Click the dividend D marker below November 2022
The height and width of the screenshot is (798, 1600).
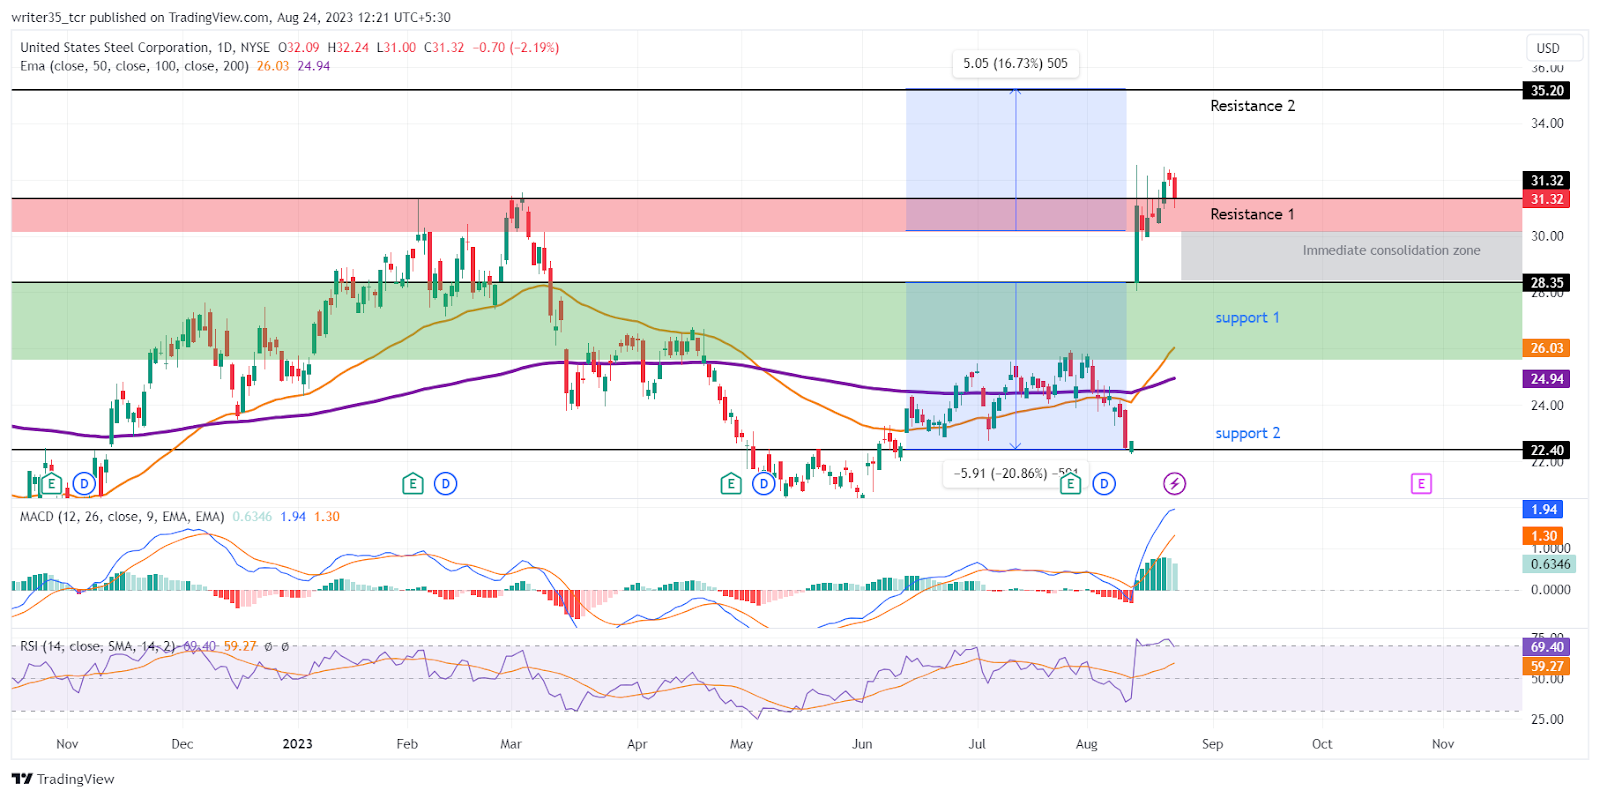click(x=84, y=484)
